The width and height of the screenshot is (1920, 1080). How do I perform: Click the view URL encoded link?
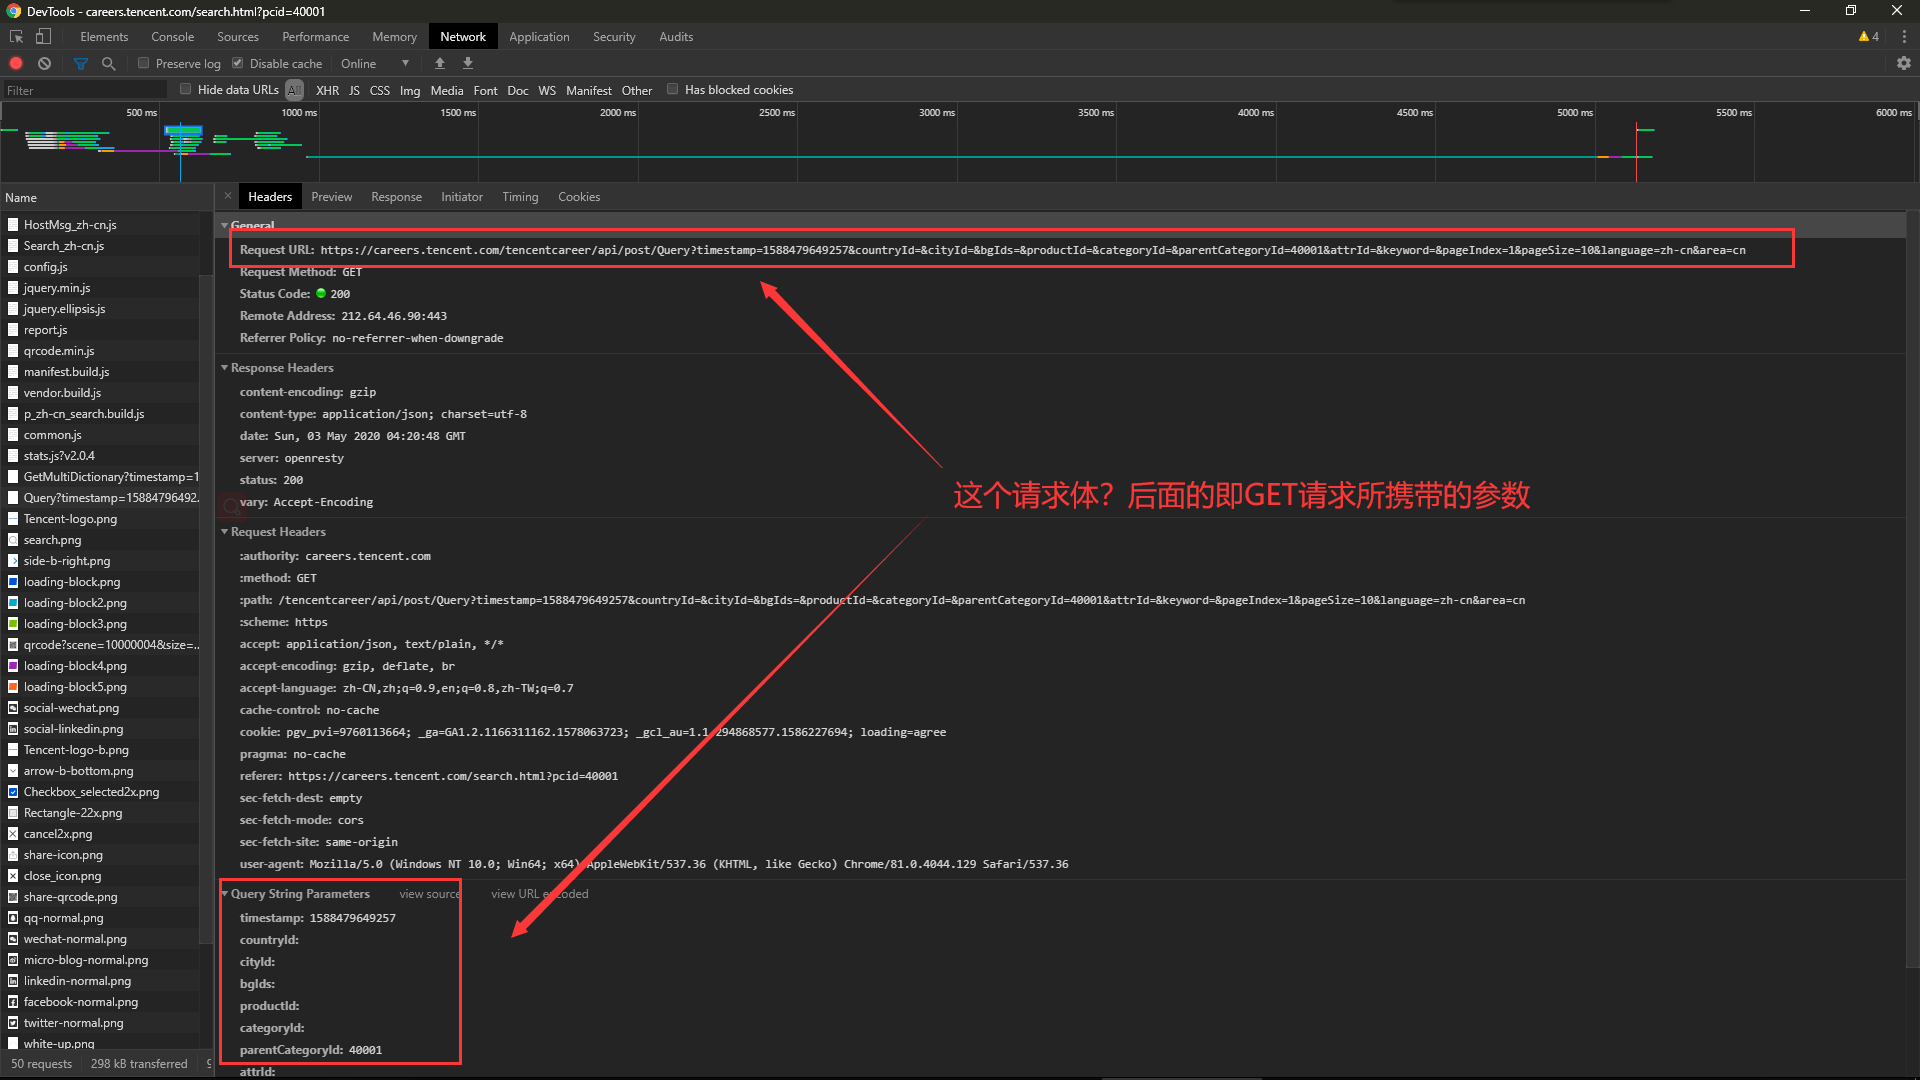point(539,894)
